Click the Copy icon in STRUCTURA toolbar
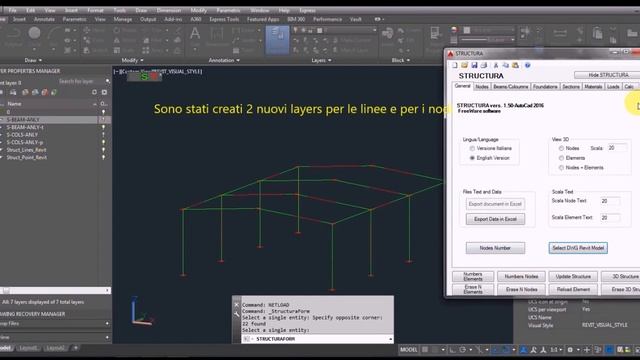This screenshot has height=360, width=640. (506, 65)
